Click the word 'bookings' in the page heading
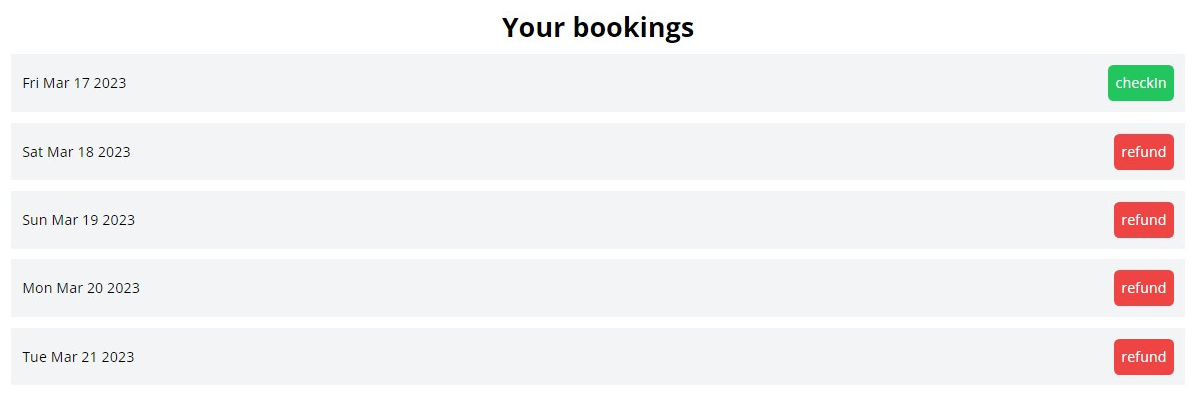Screen dimensions: 1198x398 pos(633,28)
